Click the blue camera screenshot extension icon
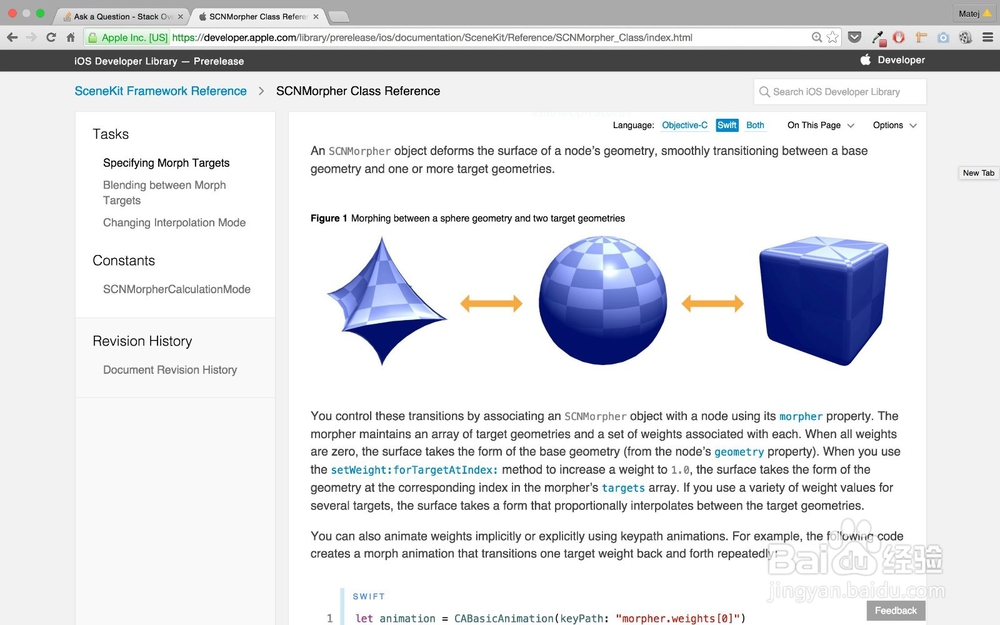Screen dimensions: 1000x625 tap(943, 37)
